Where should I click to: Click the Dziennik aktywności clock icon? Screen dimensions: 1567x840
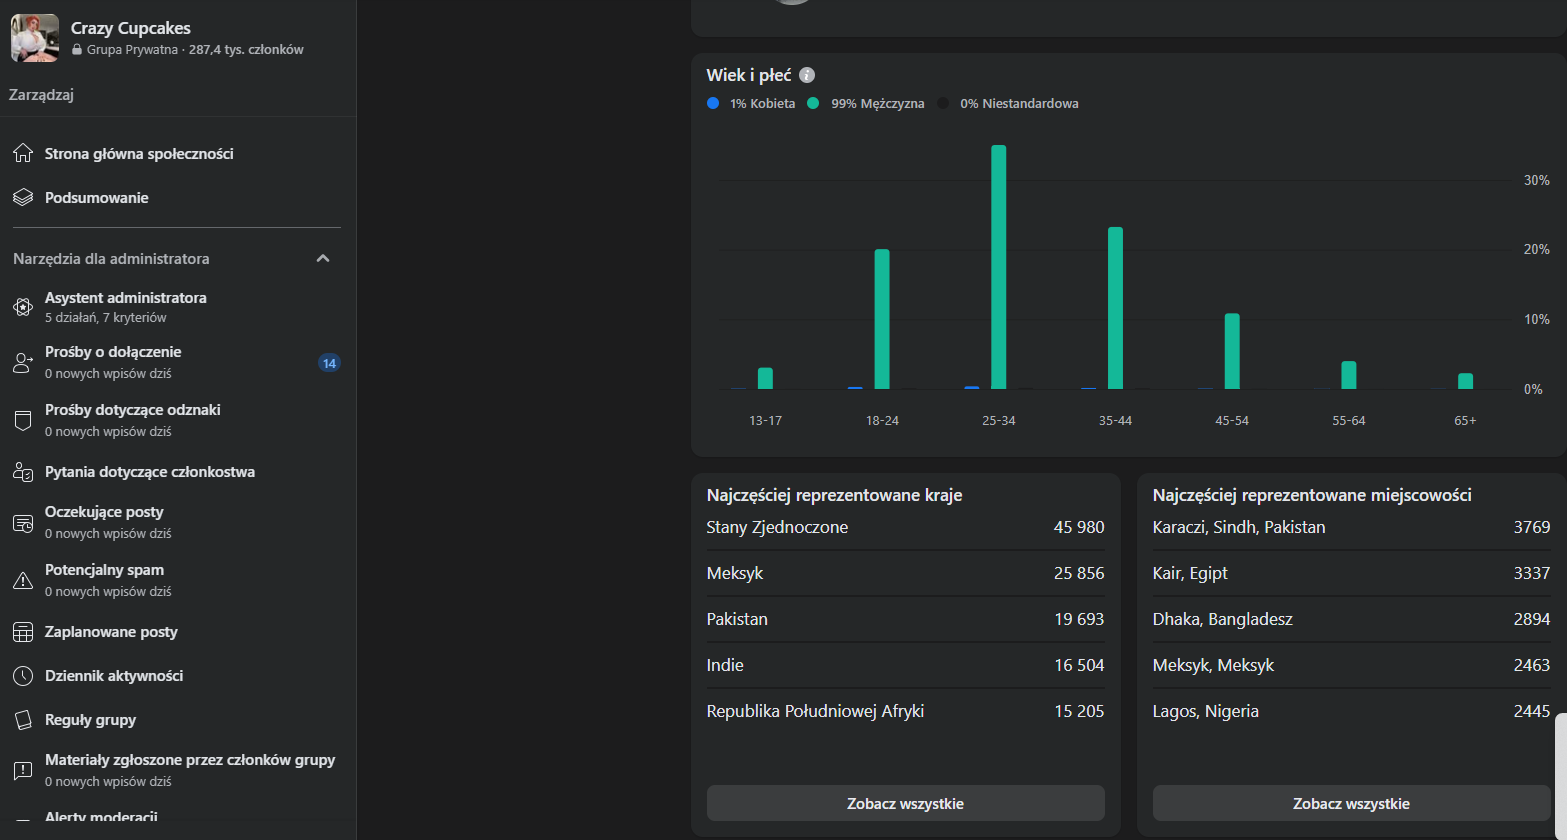23,676
